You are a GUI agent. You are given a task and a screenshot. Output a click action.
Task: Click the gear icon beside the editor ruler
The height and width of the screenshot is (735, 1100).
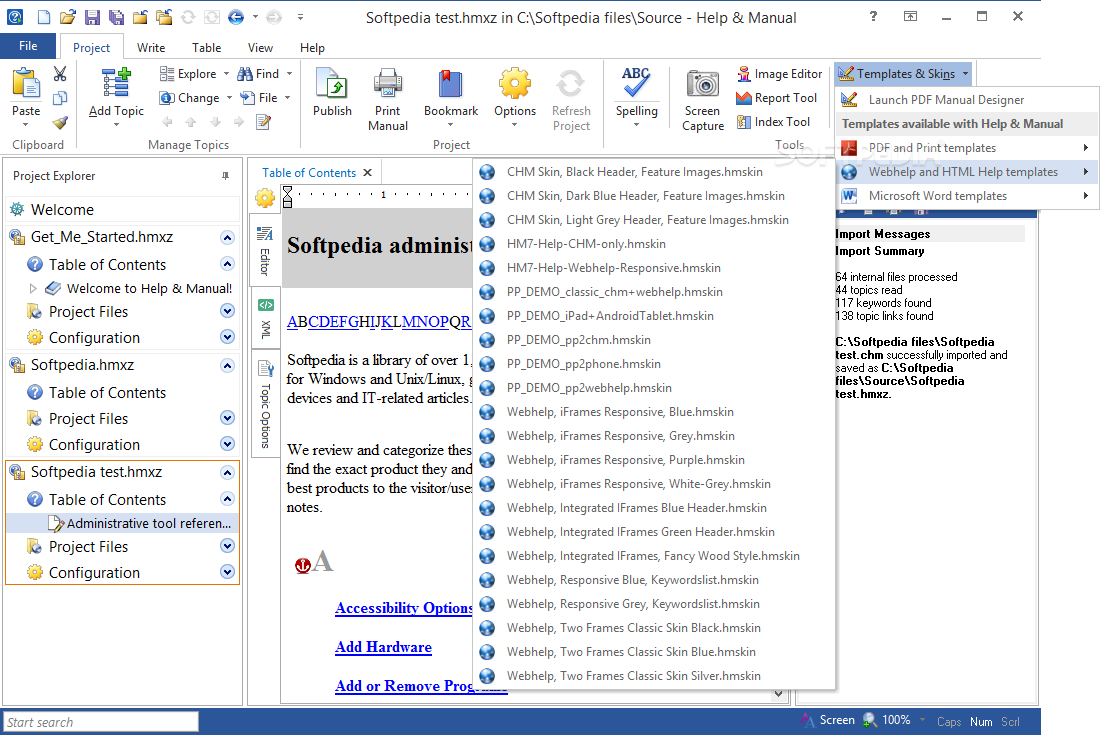click(264, 198)
